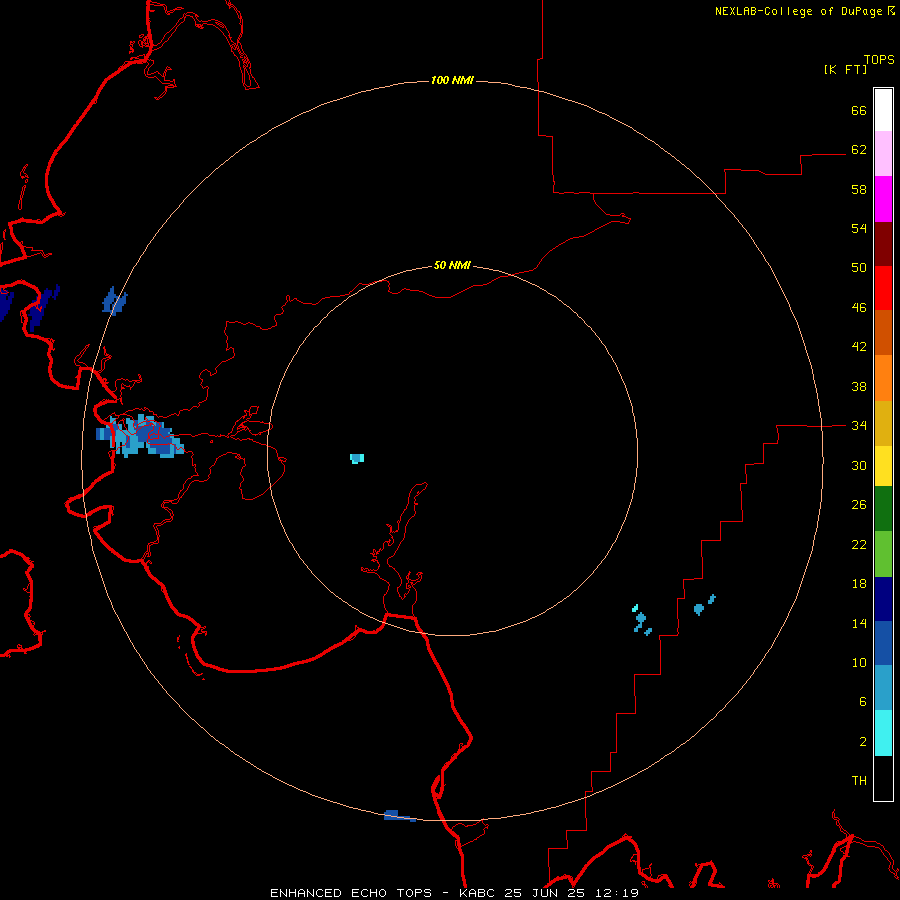Pick the magenta color swatch in legend
Image resolution: width=900 pixels, height=900 pixels.
point(883,199)
